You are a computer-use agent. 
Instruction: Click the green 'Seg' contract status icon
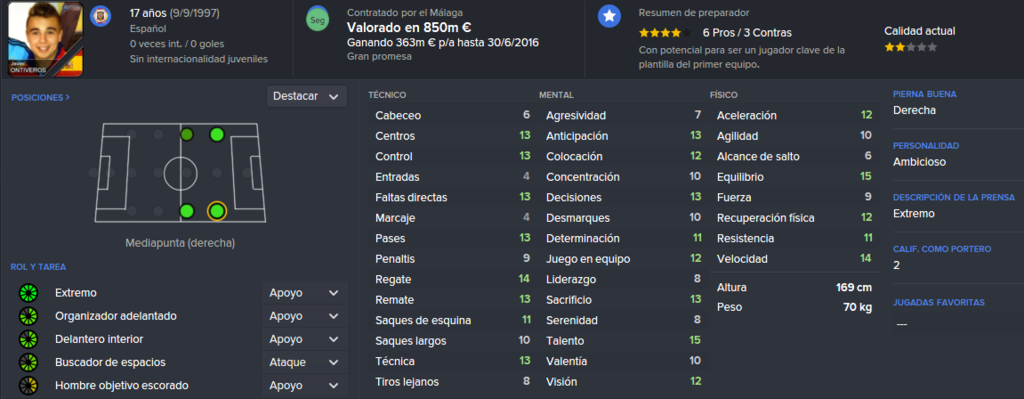point(317,20)
